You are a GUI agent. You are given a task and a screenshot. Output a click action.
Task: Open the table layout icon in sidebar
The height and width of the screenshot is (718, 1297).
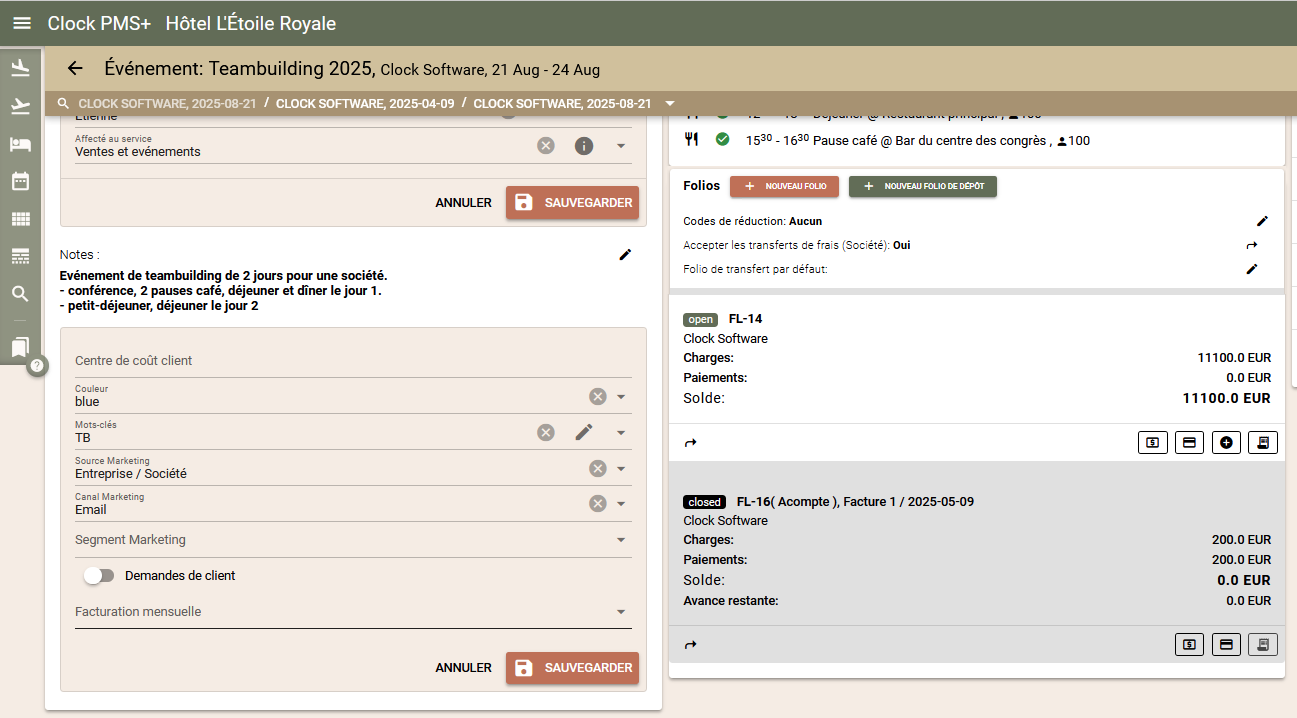[x=20, y=256]
